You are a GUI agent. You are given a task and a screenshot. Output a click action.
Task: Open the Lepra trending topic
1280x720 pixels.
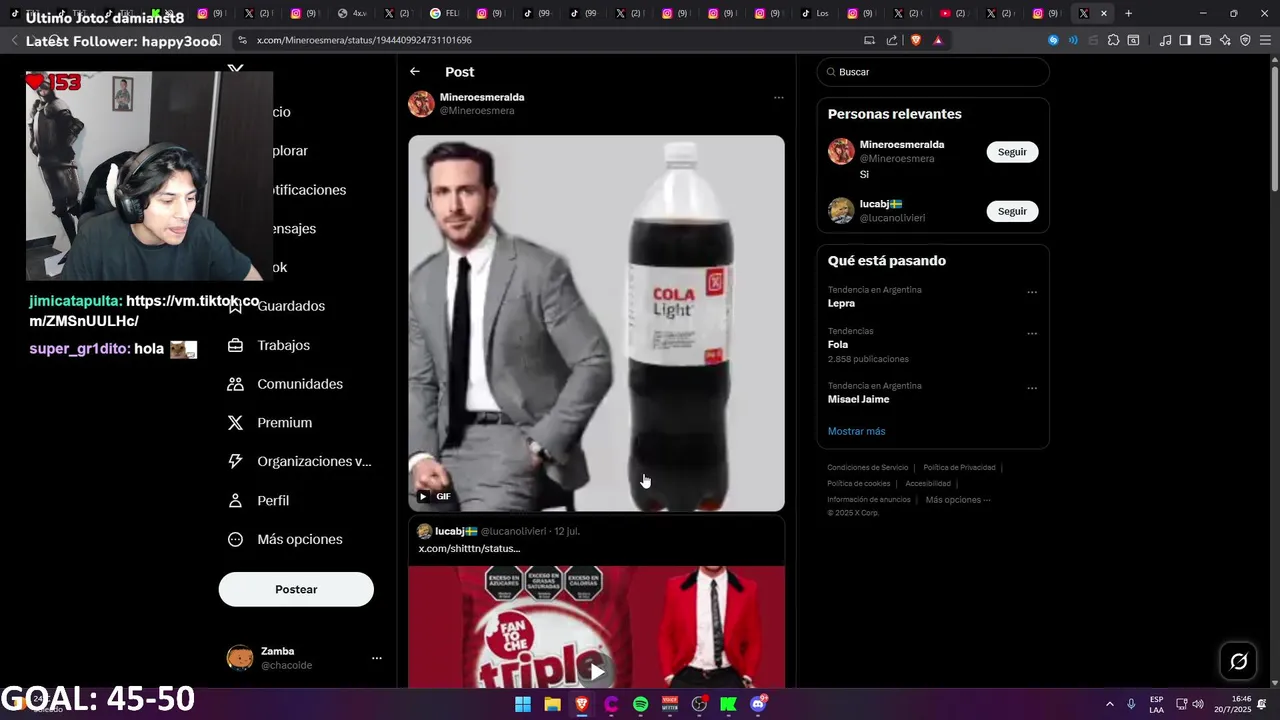coord(841,303)
